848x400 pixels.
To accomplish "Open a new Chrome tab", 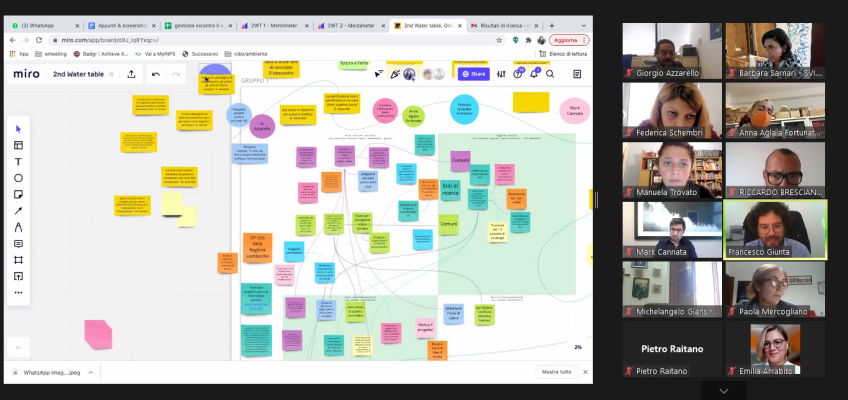I will pos(552,25).
